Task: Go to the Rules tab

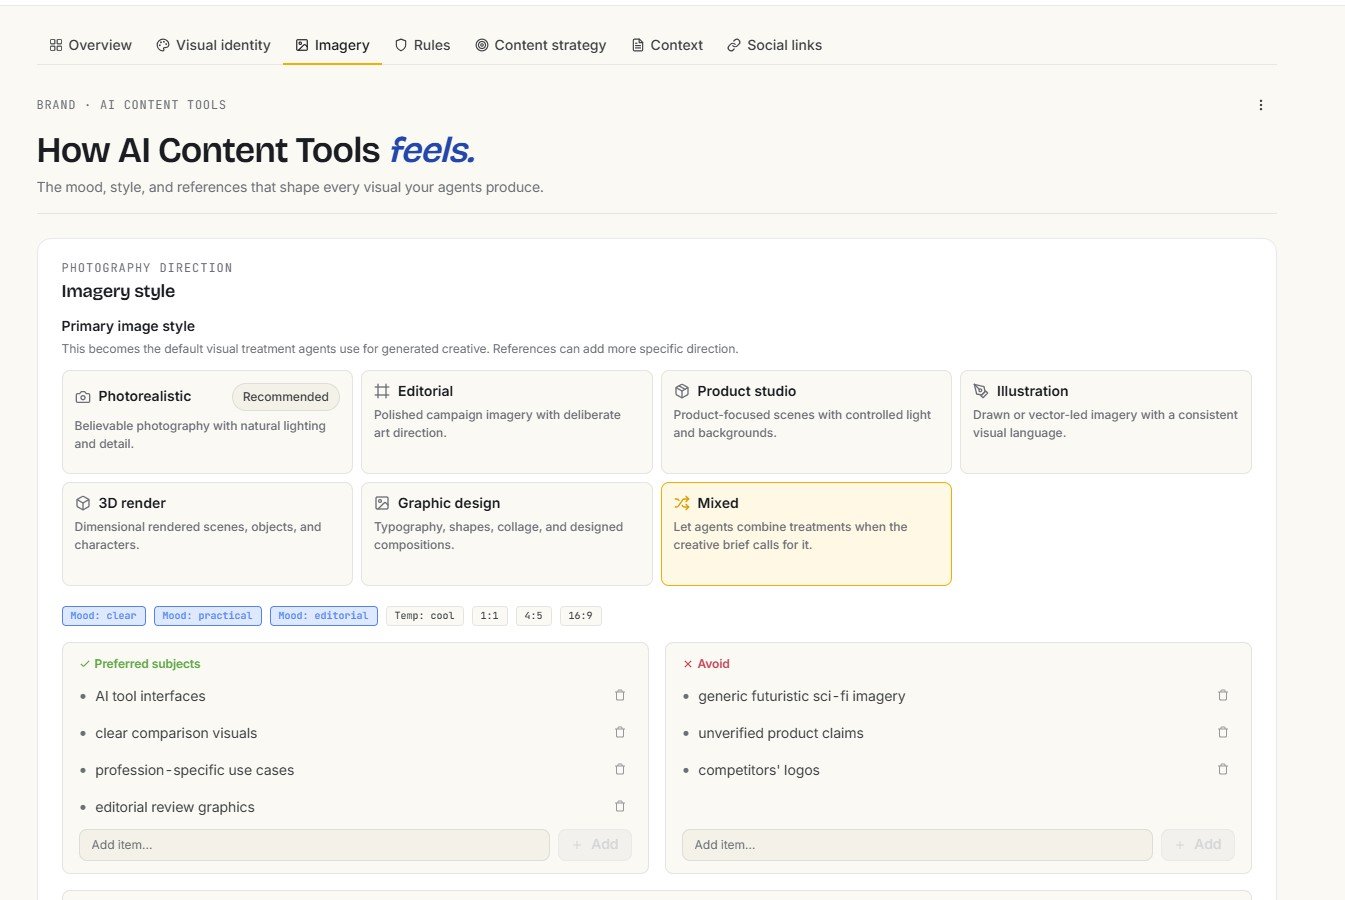Action: (422, 45)
